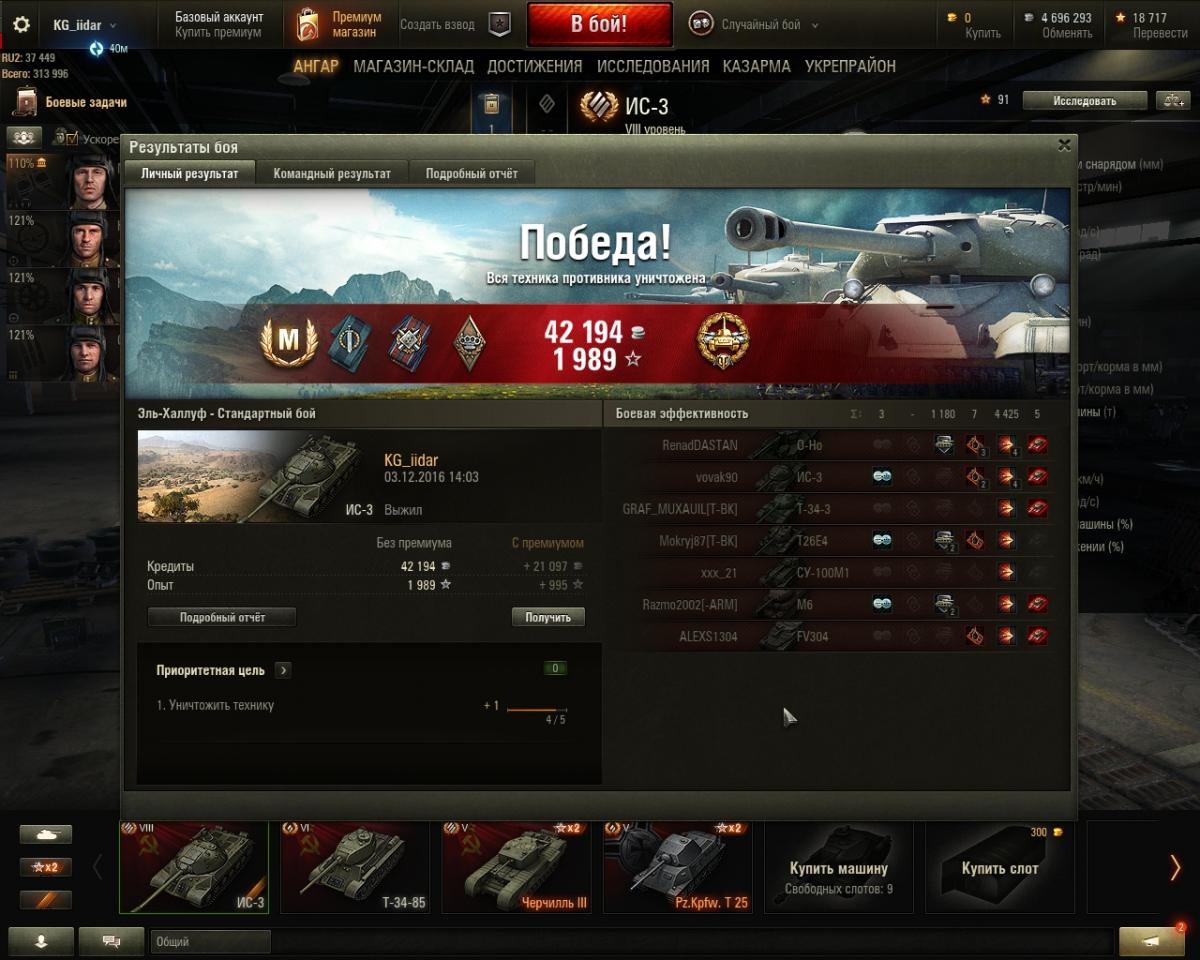Click the platoon creation star icon
Image resolution: width=1200 pixels, height=960 pixels.
(x=499, y=25)
